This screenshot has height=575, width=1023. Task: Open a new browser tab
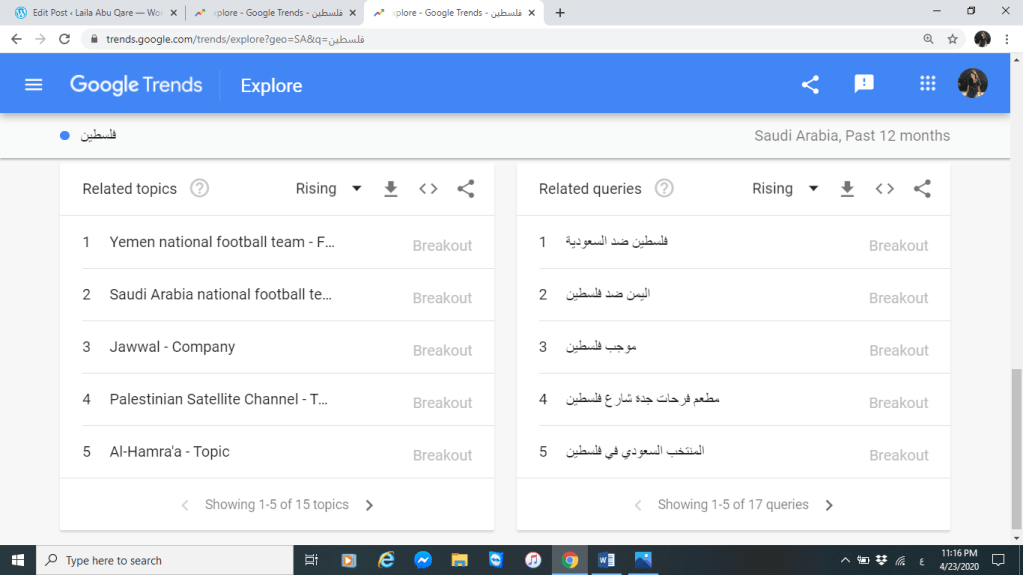560,13
